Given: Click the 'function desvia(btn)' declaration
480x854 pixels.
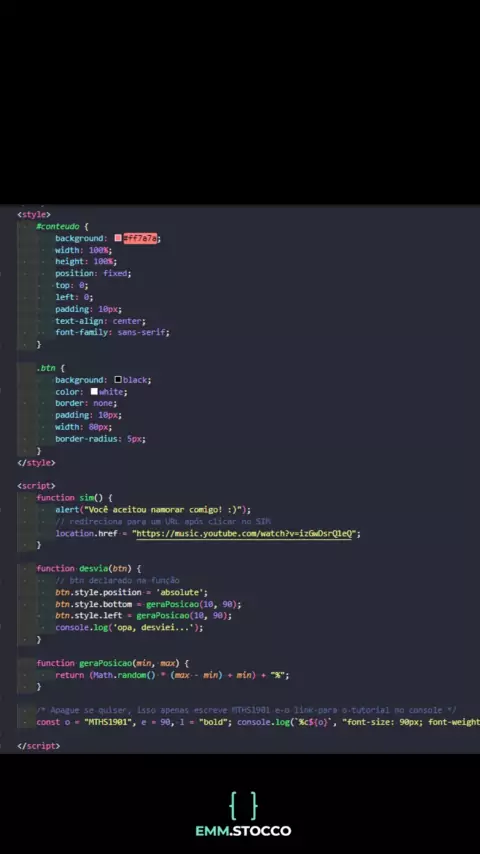Looking at the screenshot, I should pos(88,569).
